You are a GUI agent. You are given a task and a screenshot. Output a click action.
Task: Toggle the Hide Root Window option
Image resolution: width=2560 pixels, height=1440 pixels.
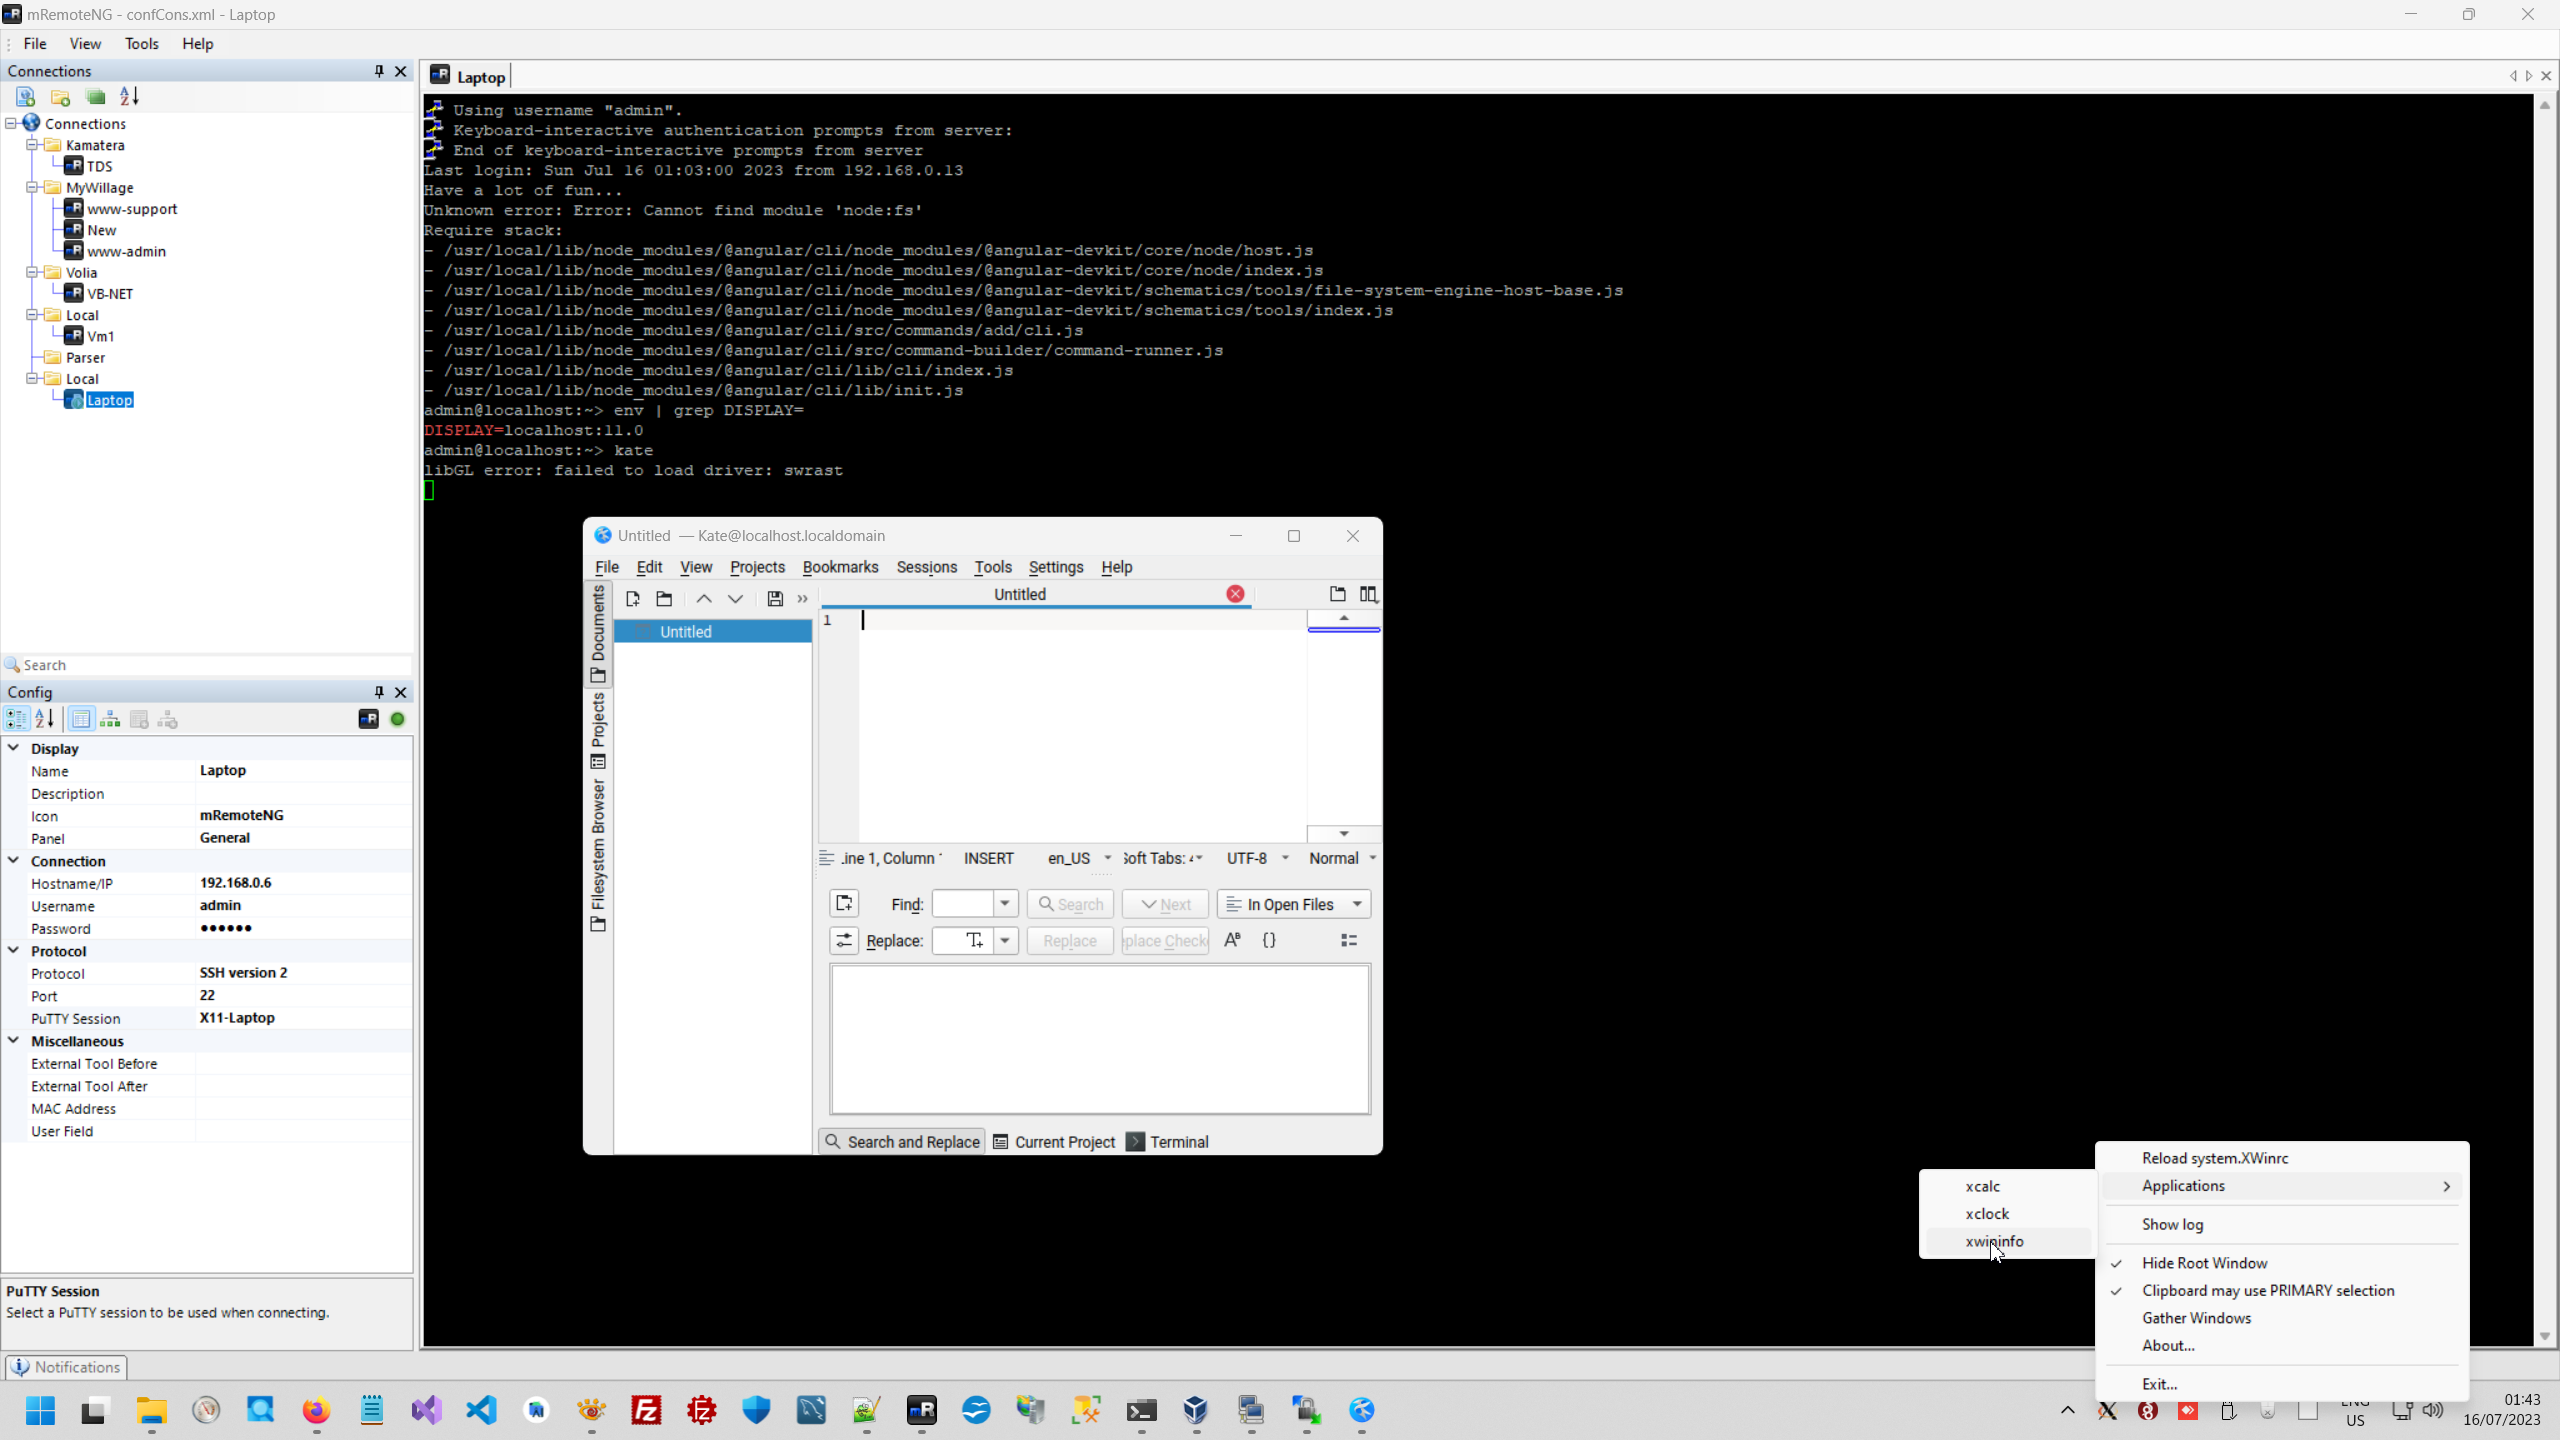(x=2204, y=1263)
